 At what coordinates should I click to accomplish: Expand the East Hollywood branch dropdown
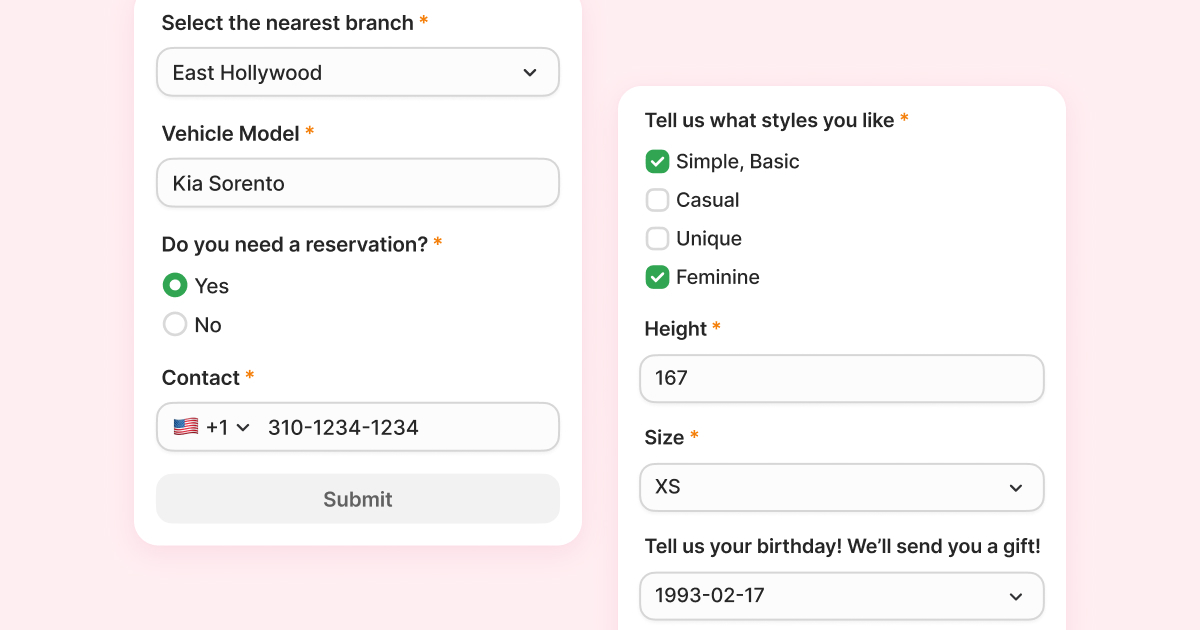click(357, 73)
